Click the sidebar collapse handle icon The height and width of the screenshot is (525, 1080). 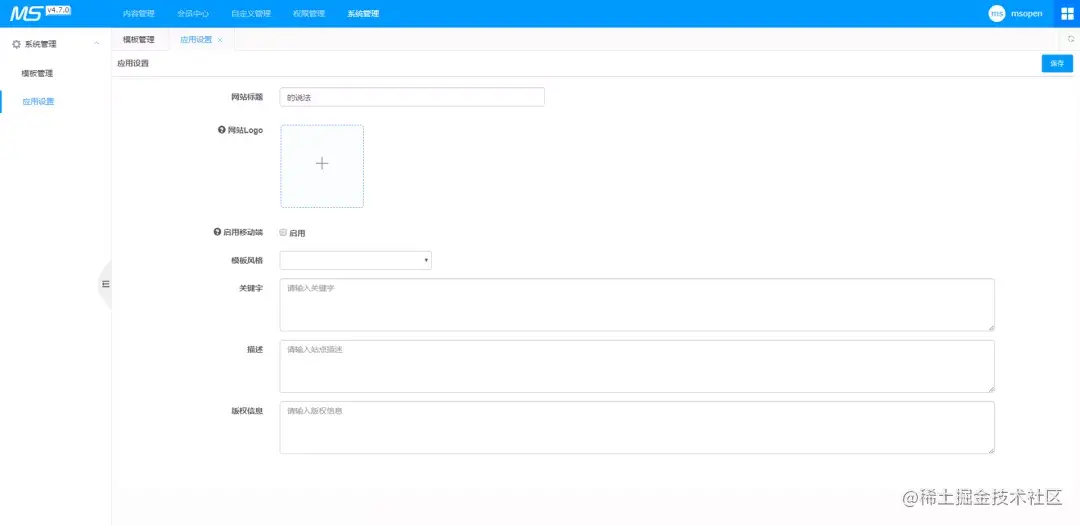(105, 283)
